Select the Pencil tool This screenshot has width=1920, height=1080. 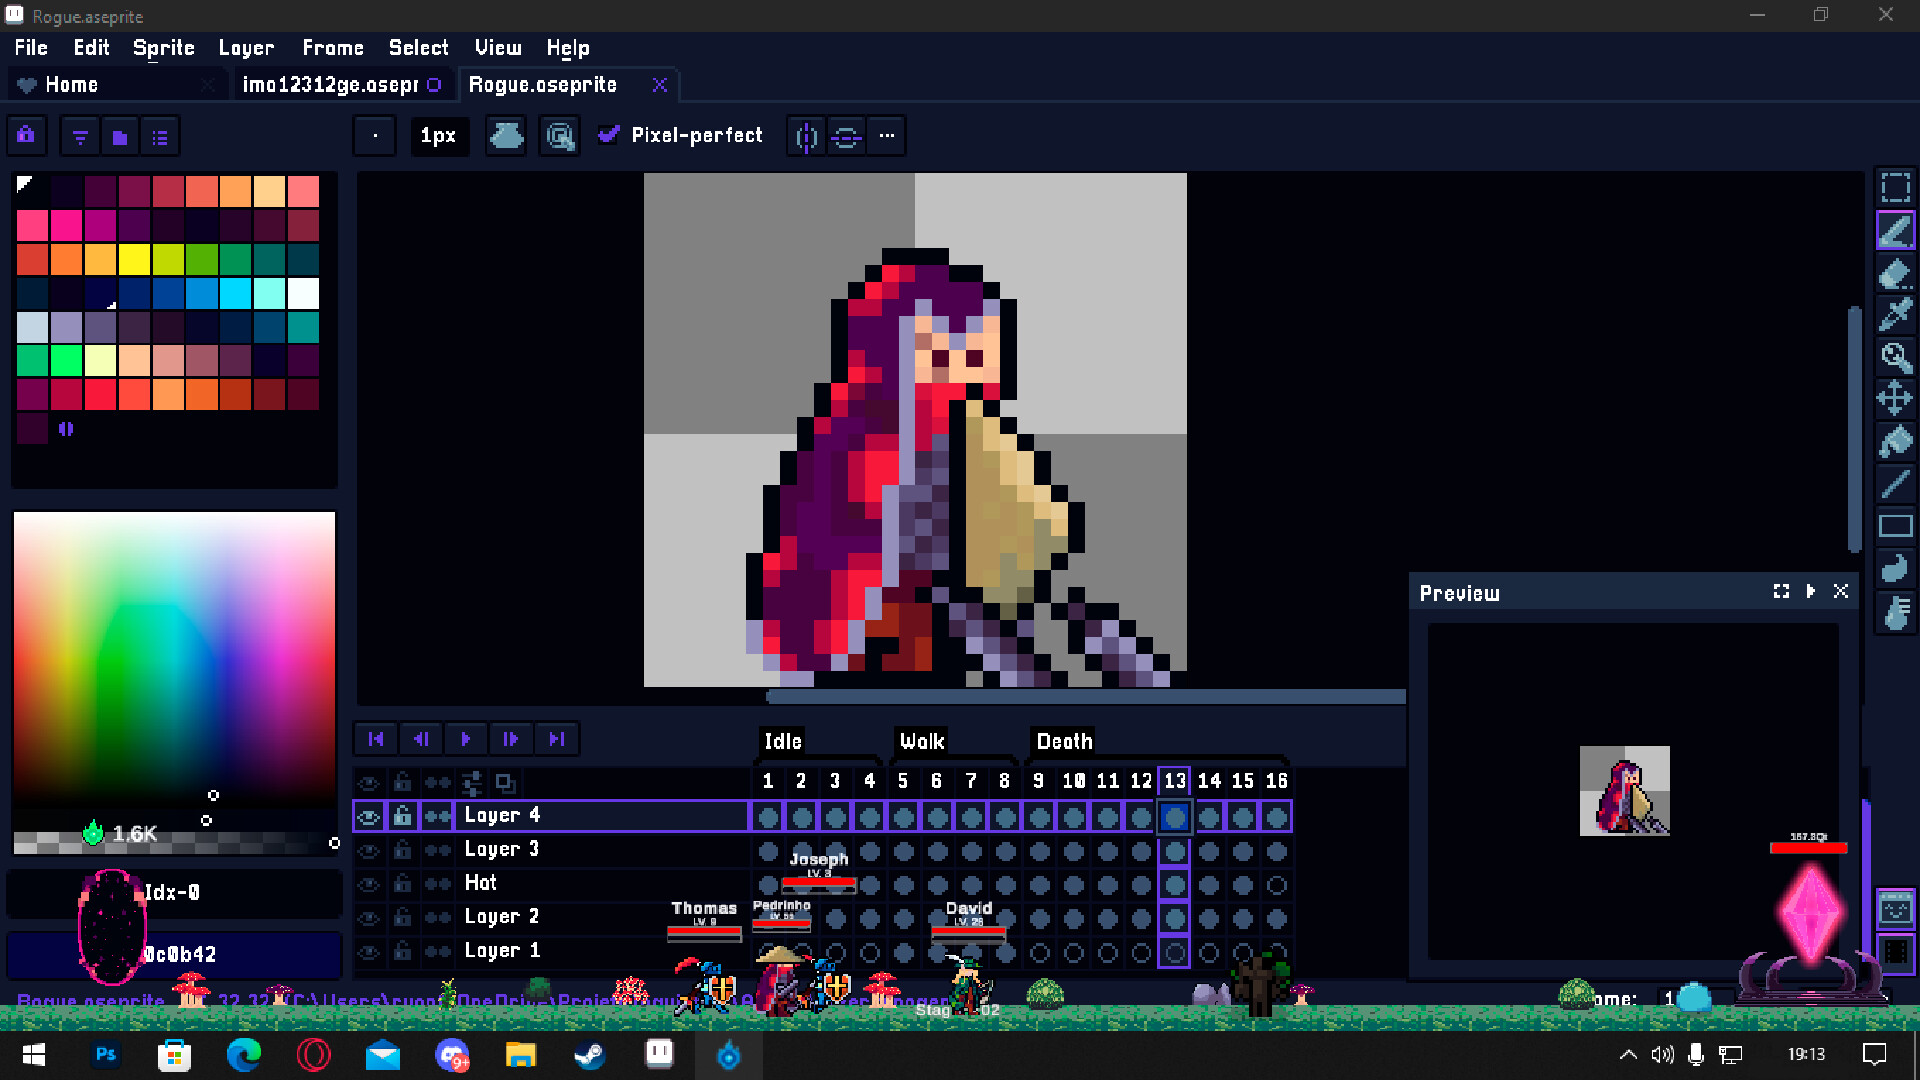pyautogui.click(x=1896, y=229)
